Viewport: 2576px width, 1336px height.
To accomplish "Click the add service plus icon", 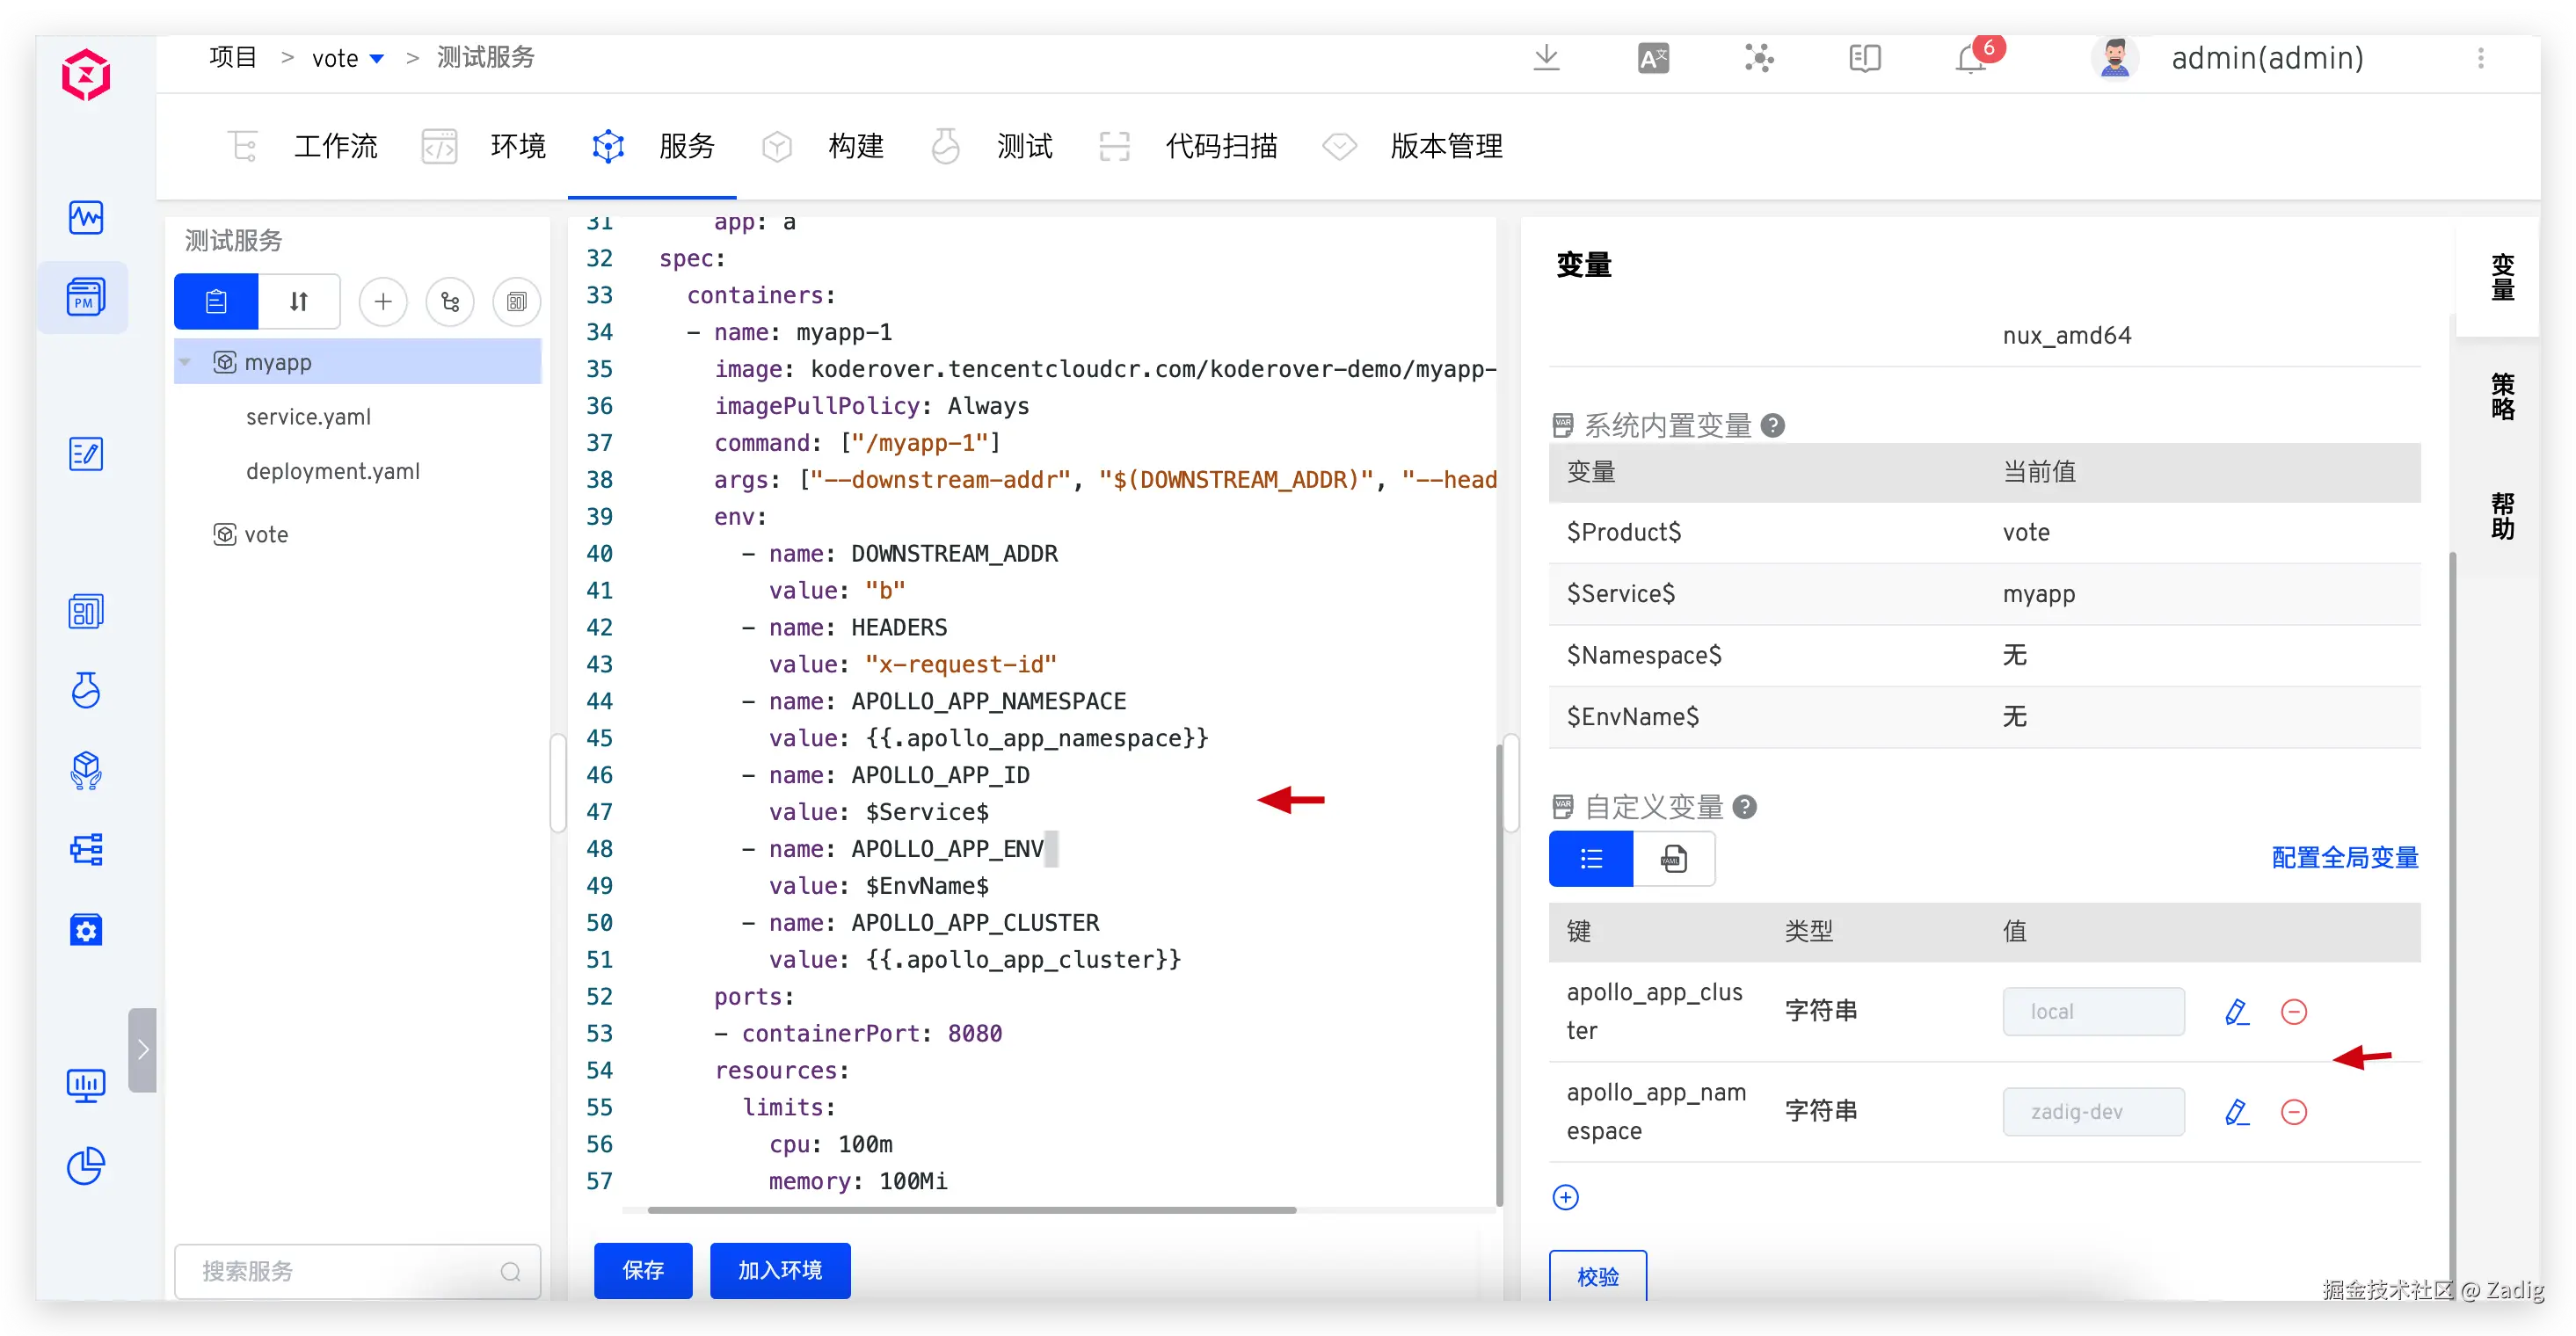I will (383, 301).
